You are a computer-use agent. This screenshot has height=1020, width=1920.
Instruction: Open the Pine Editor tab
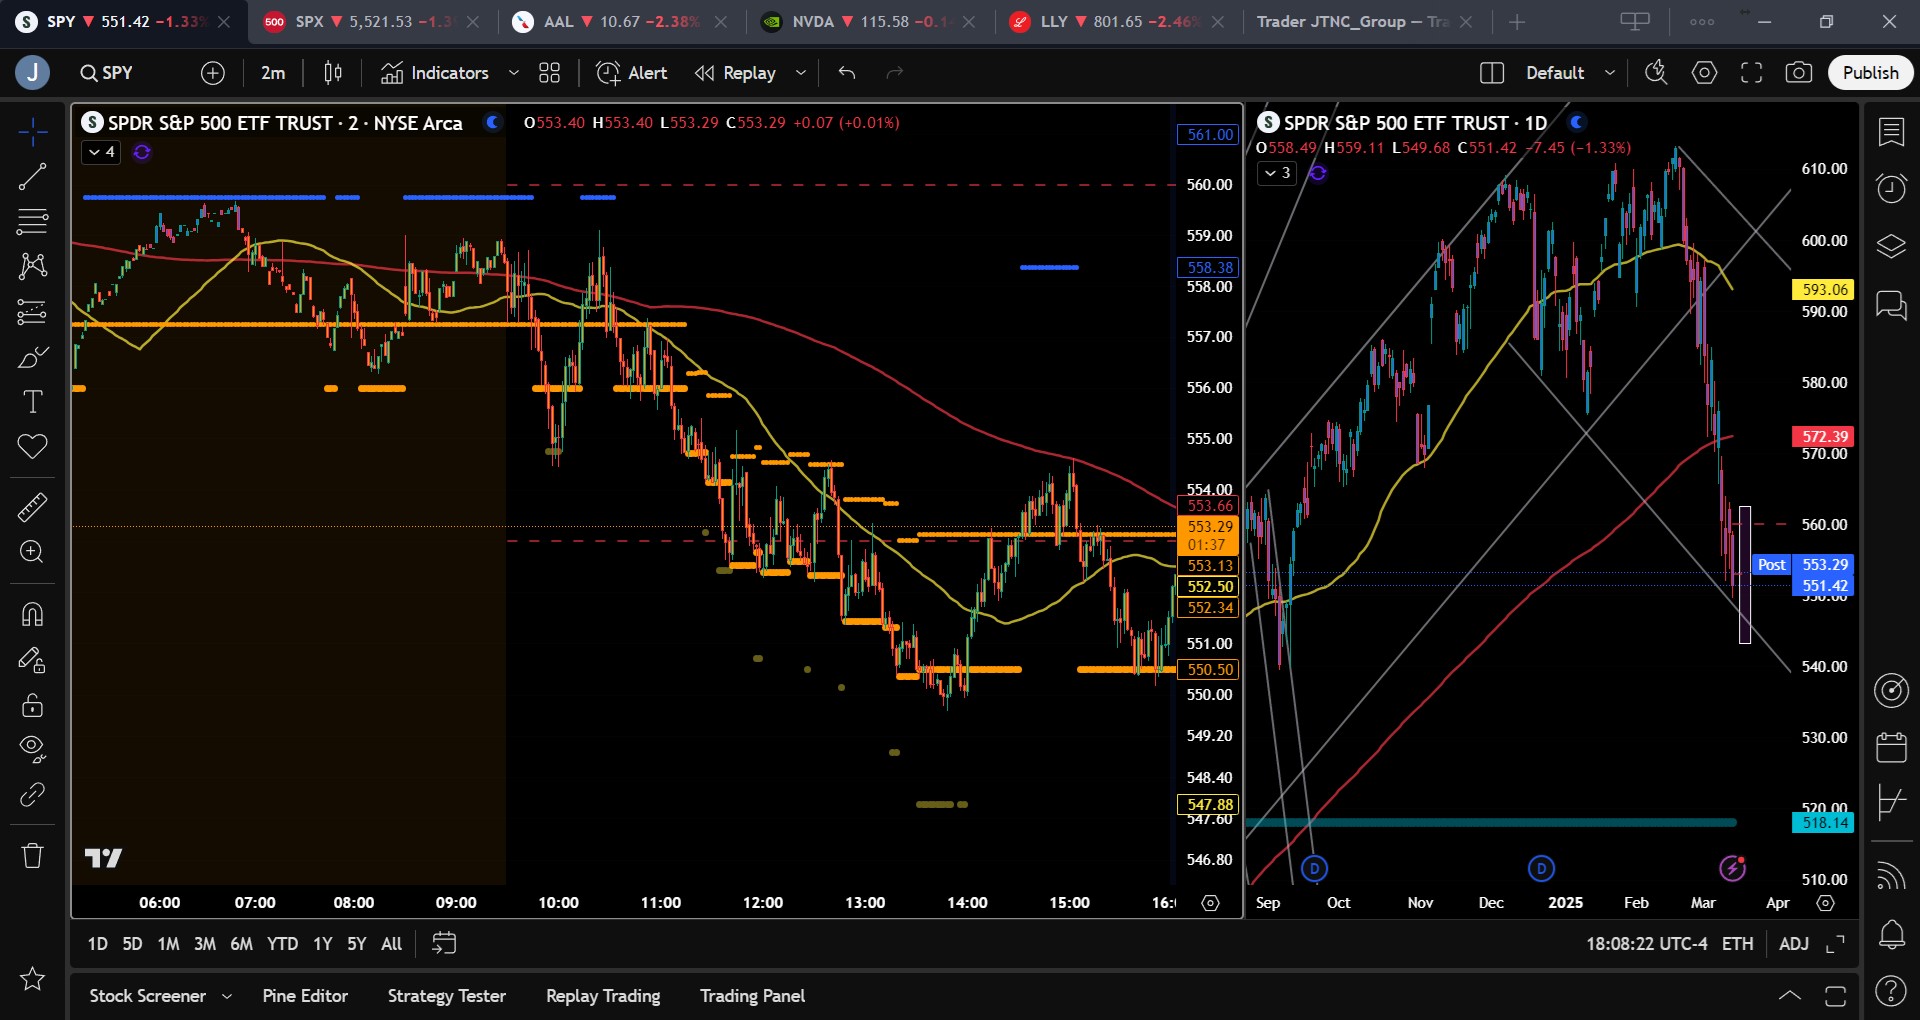pyautogui.click(x=305, y=996)
